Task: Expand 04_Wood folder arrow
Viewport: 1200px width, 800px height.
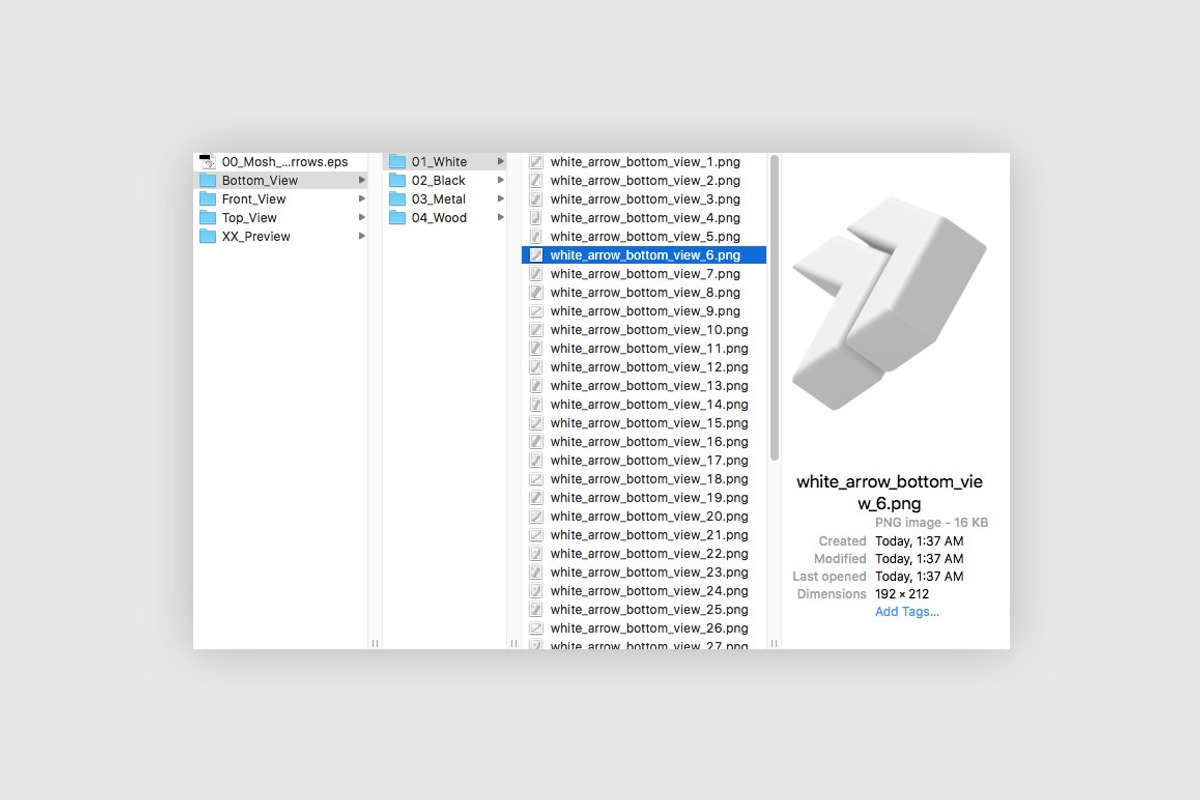Action: 501,218
